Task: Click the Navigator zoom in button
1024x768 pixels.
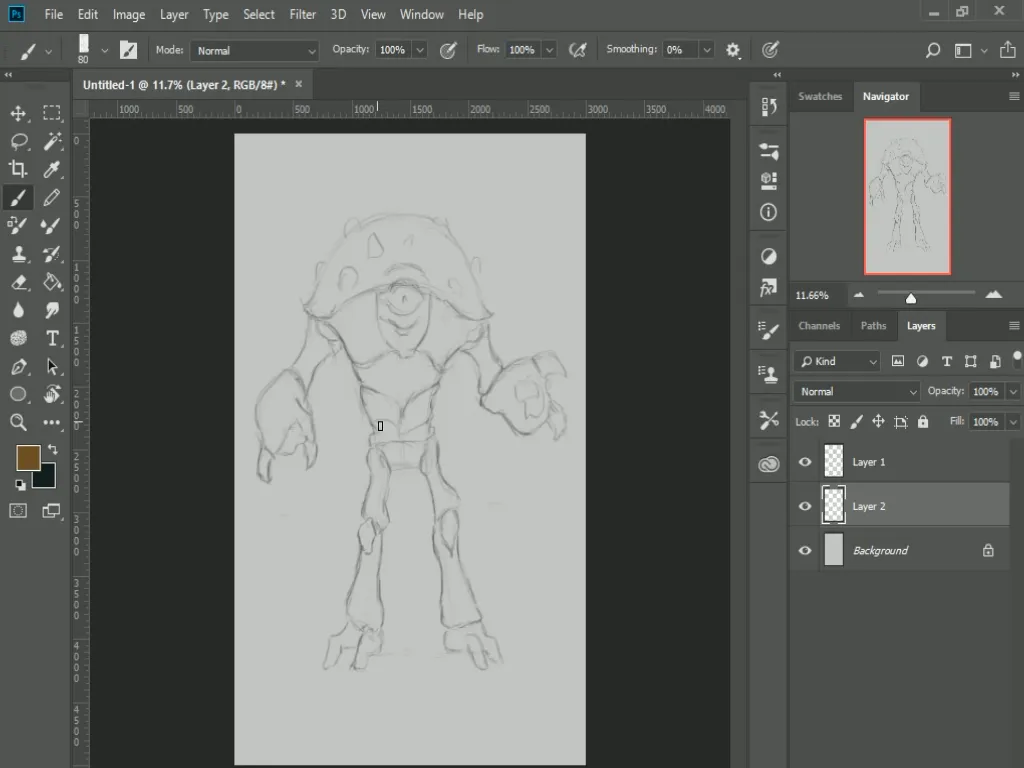Action: (x=993, y=295)
